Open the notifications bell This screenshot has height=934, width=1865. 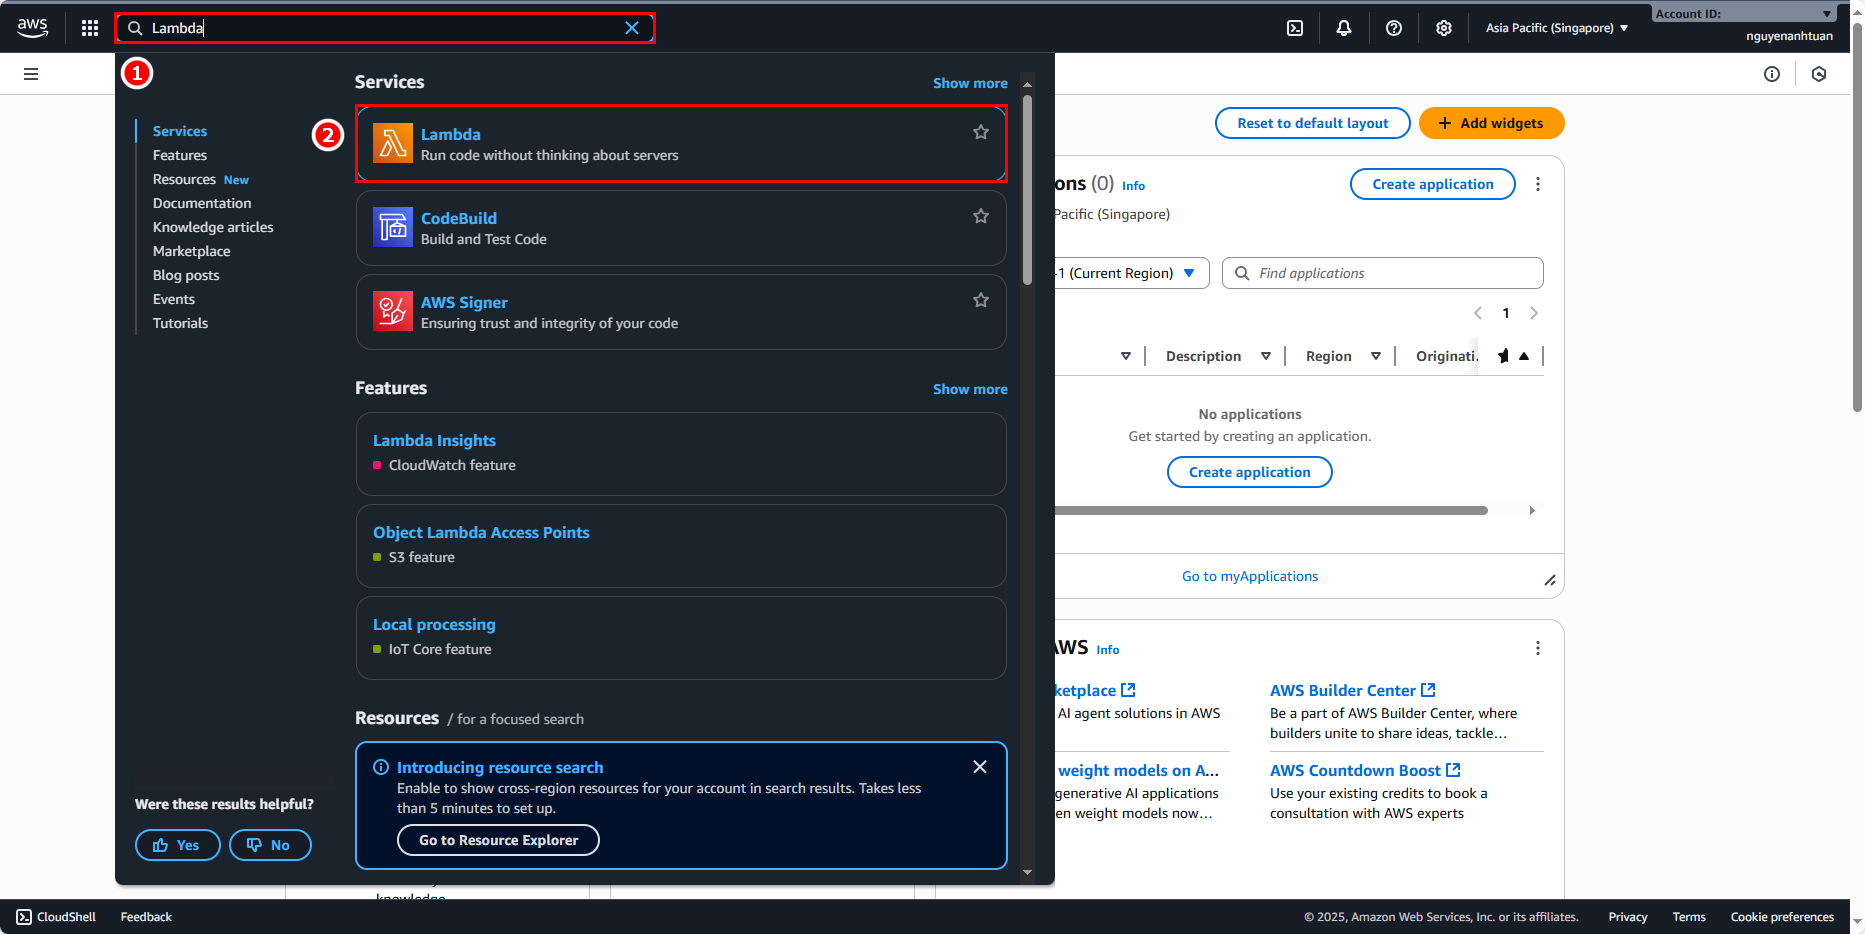point(1344,28)
